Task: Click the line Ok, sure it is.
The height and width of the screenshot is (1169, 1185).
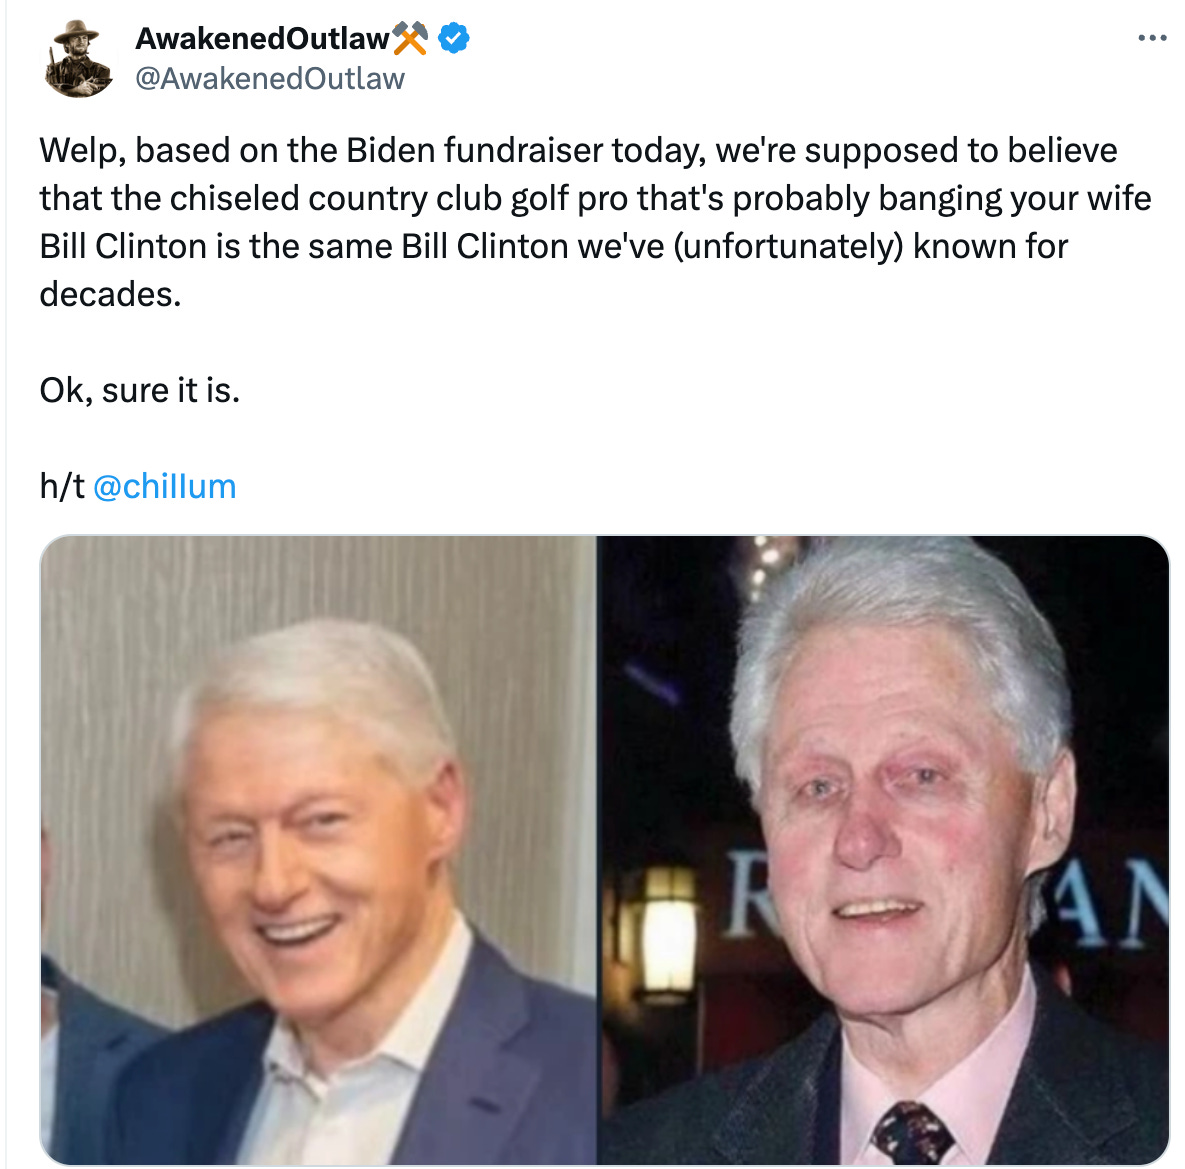Action: [x=140, y=391]
